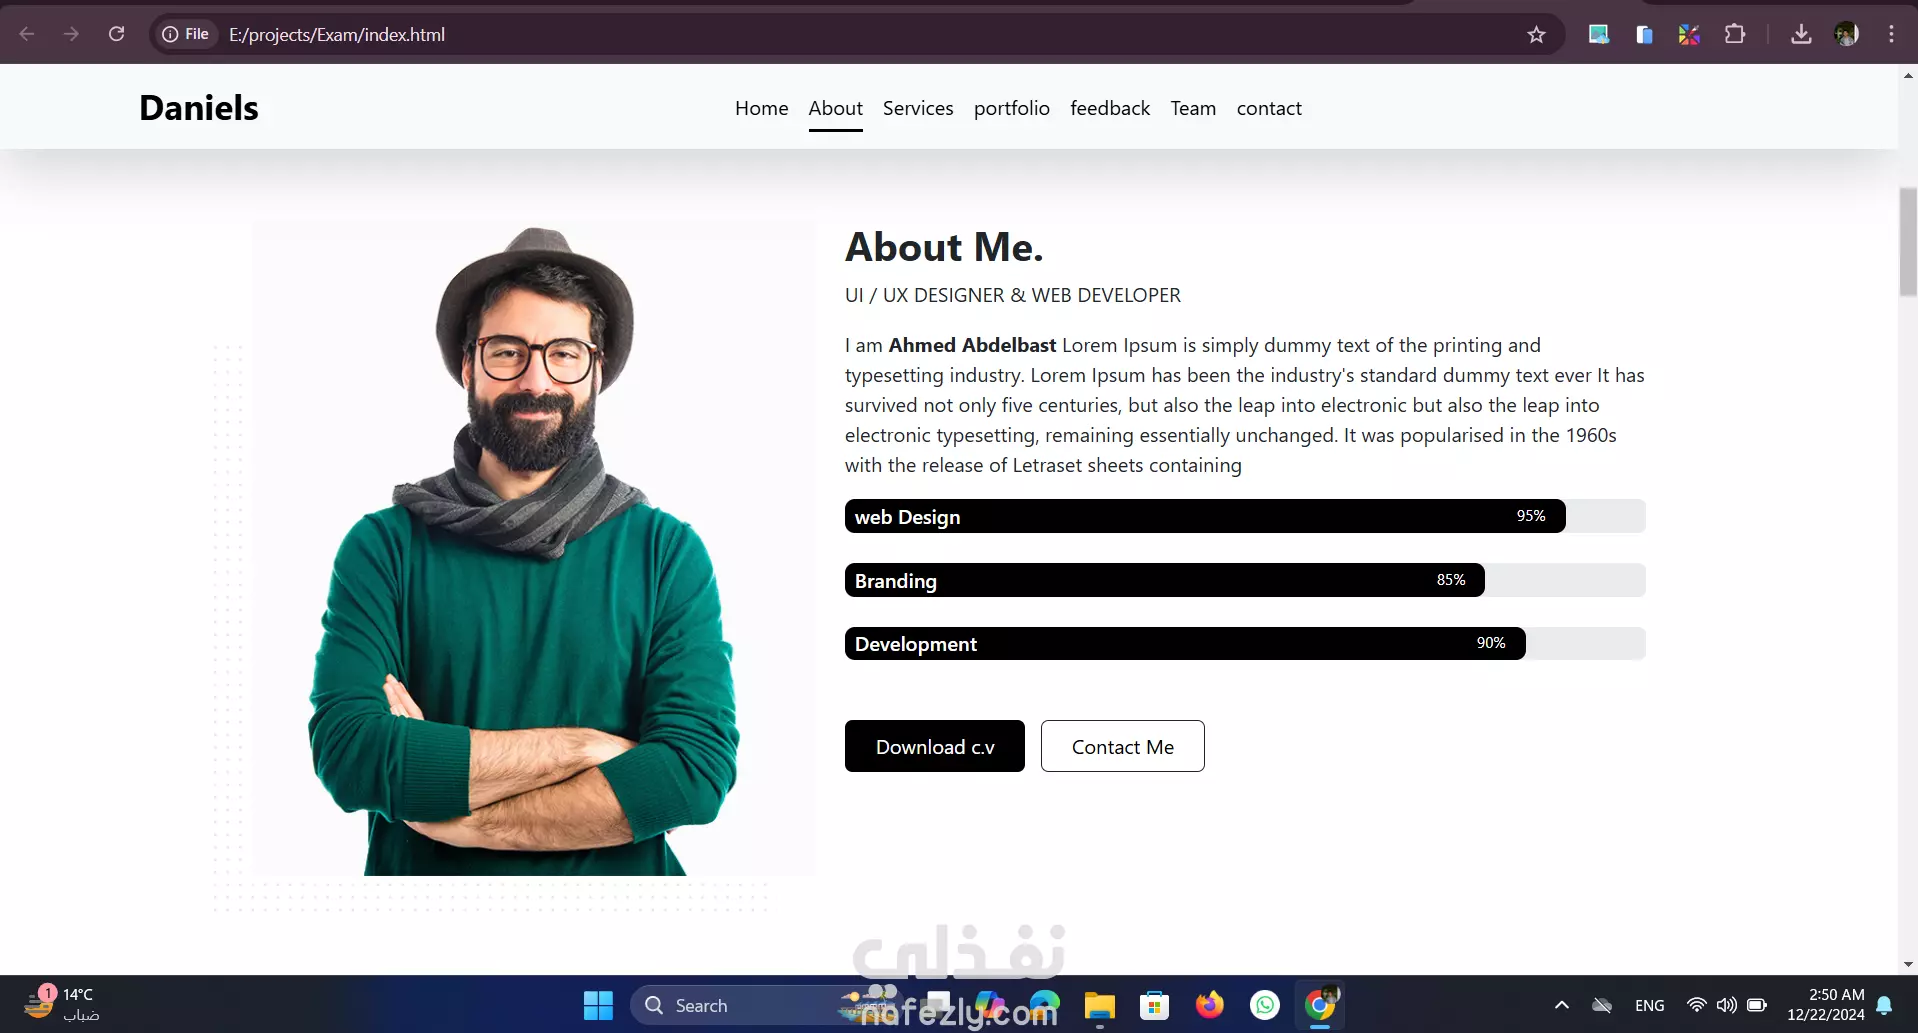Open the Team nav link

(1193, 108)
